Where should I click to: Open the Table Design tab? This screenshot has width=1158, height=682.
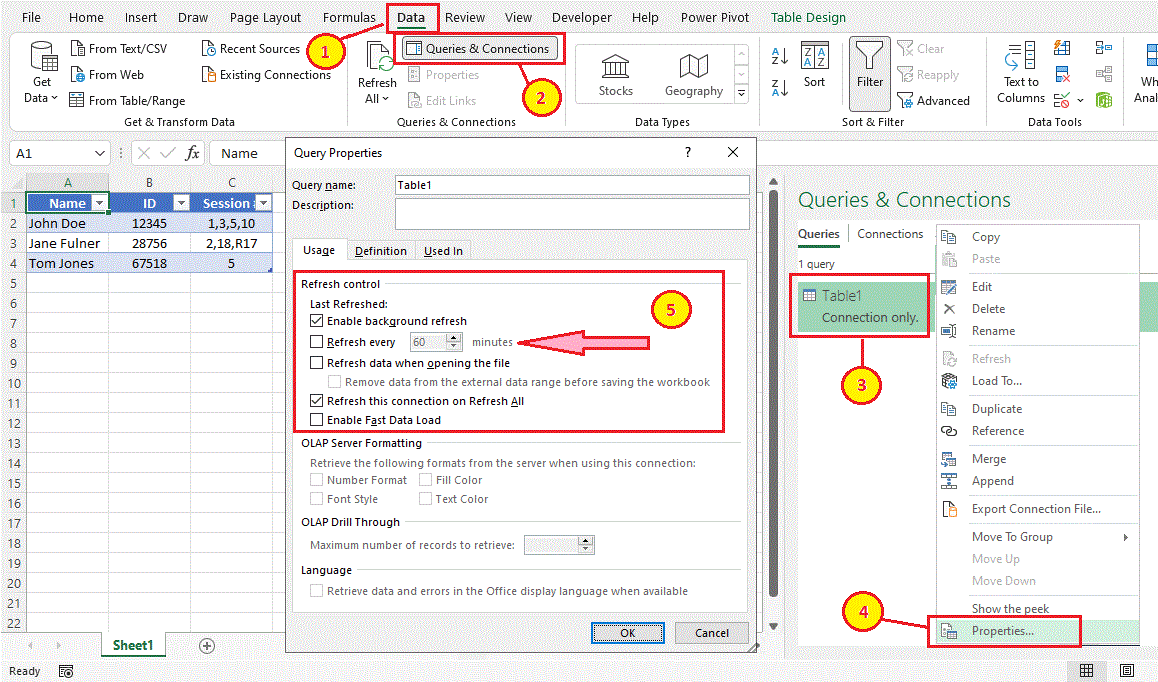pos(808,17)
